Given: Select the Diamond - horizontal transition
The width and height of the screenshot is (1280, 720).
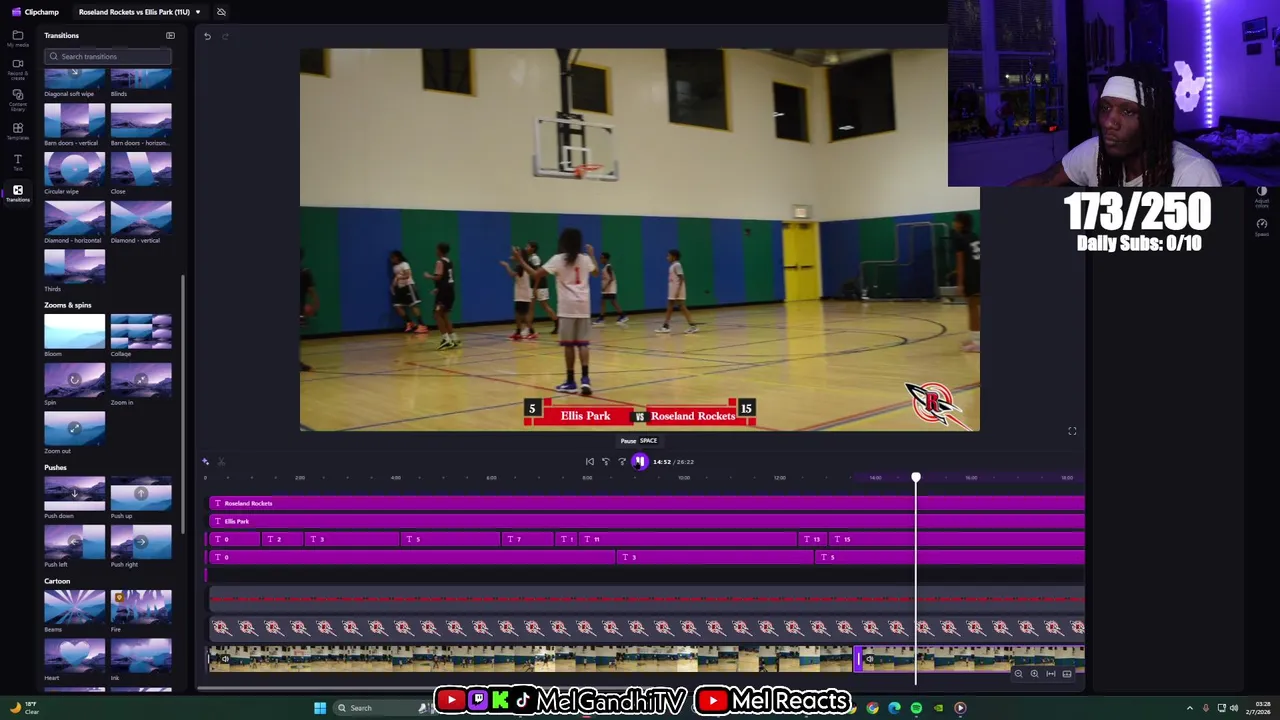Looking at the screenshot, I should coord(74,218).
